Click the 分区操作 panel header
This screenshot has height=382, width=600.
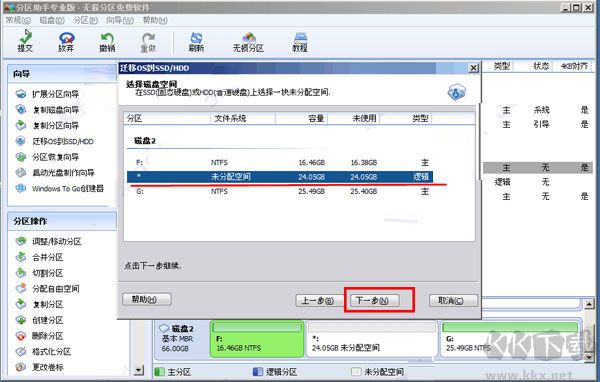[62, 221]
